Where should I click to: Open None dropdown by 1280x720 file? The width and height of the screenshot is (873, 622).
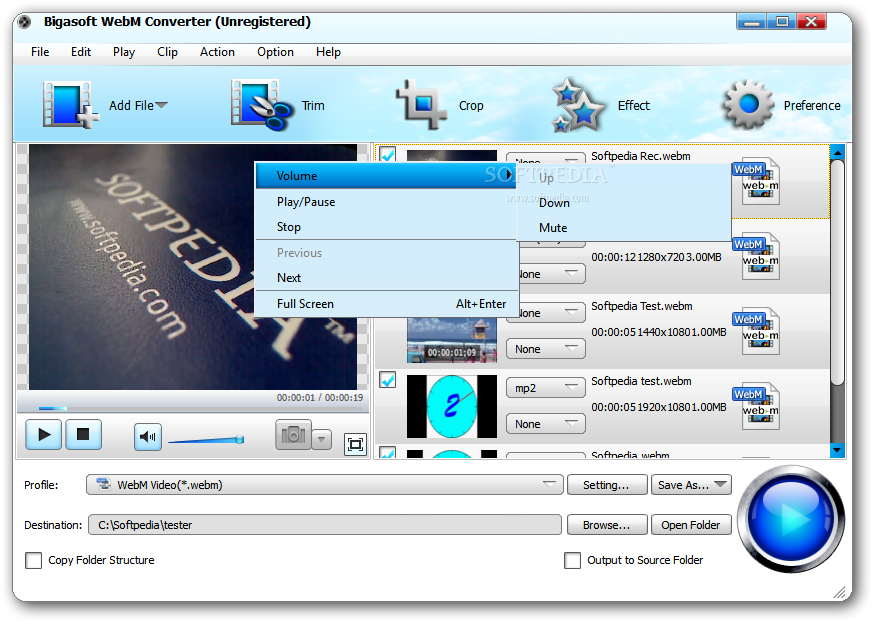click(552, 274)
